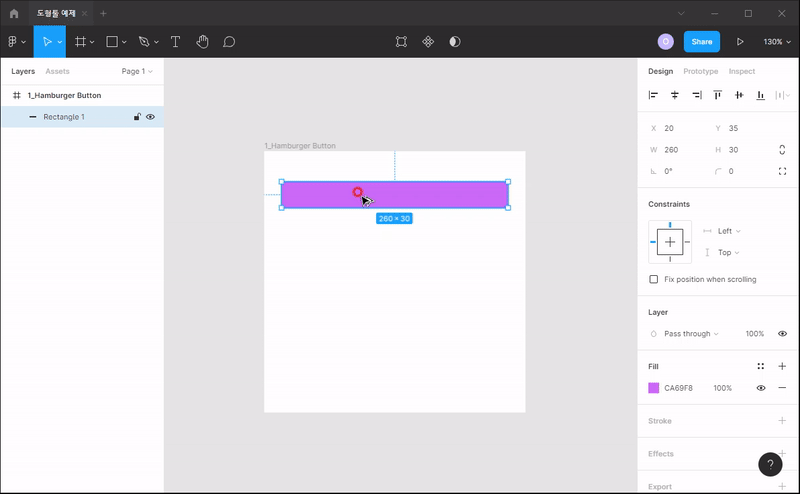800x494 pixels.
Task: Switch to the Assets tab
Action: (57, 71)
